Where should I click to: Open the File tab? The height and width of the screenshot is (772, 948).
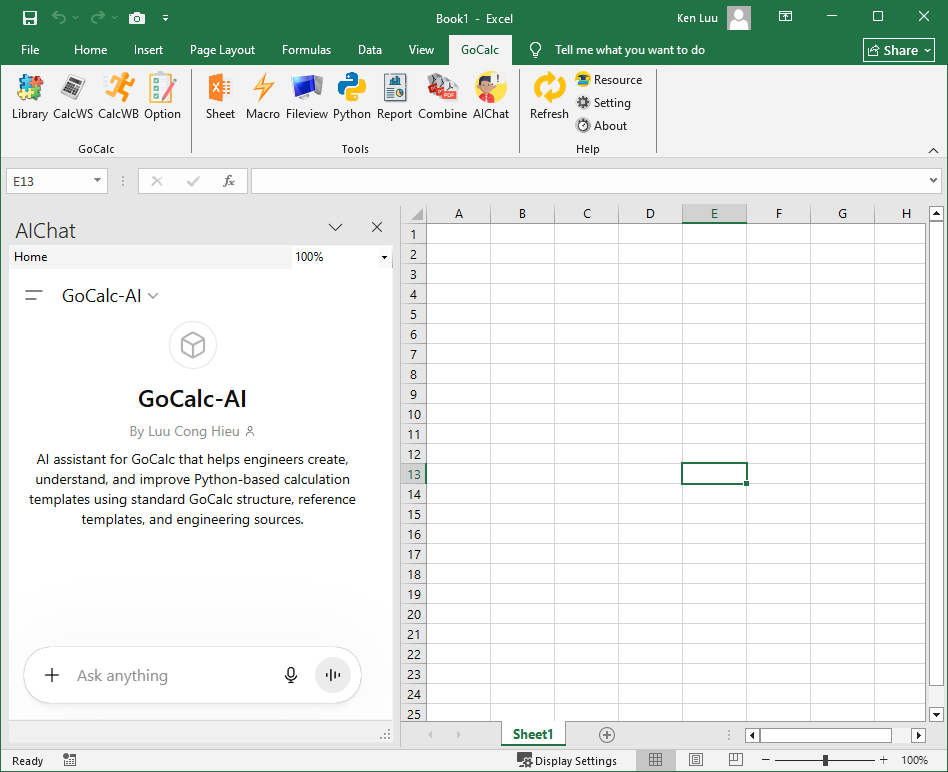tap(30, 50)
